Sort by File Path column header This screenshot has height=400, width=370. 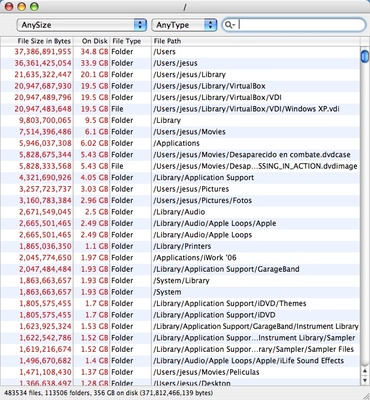coord(256,41)
